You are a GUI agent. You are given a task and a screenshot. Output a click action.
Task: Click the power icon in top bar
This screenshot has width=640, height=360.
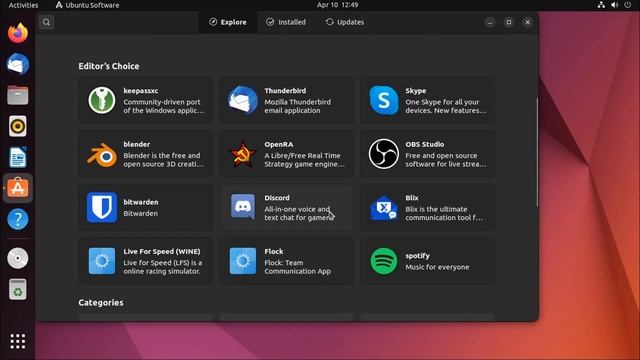[628, 5]
